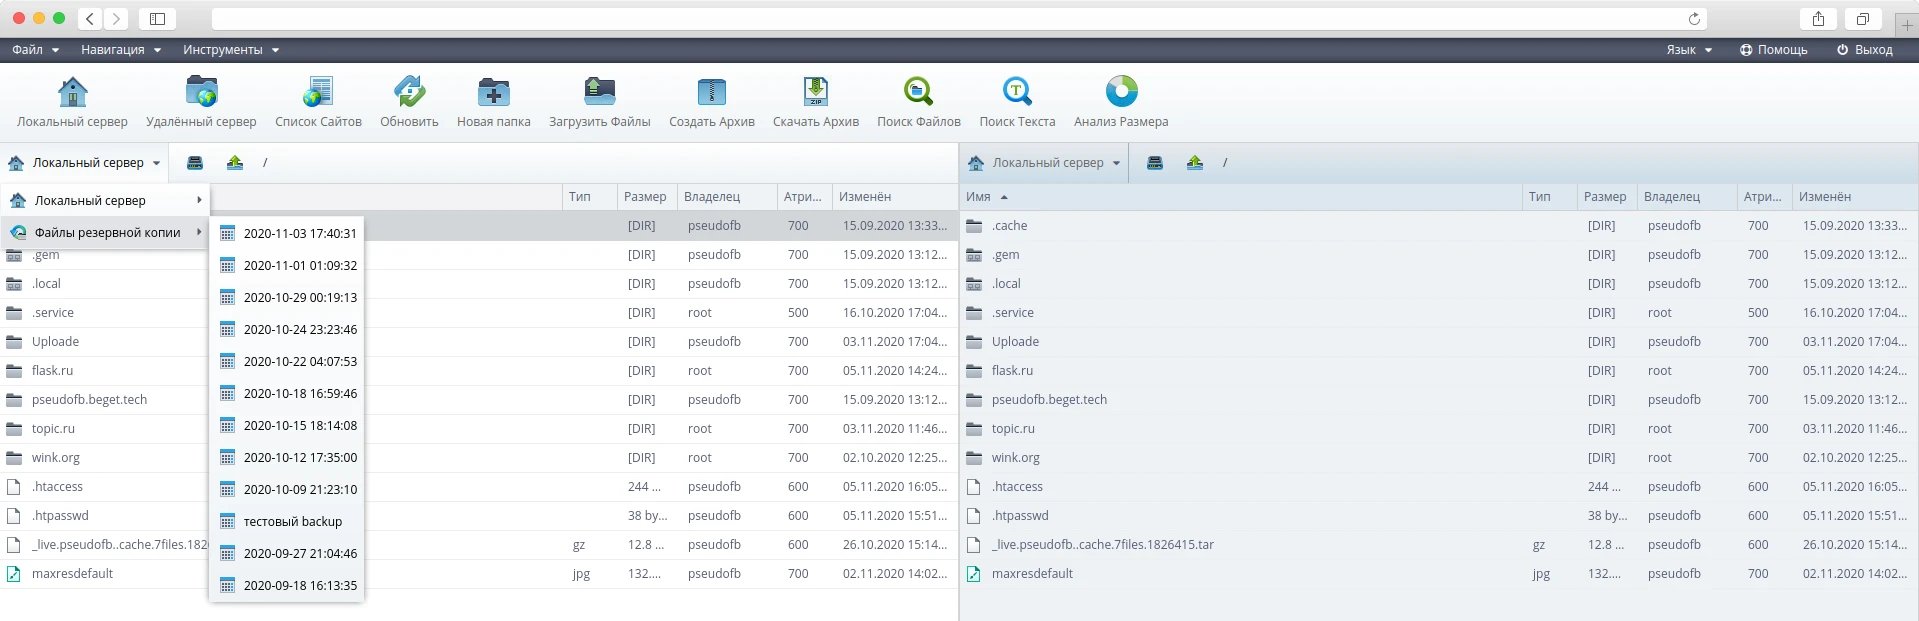Click the Create Archive icon
Screen dimensions: 1919x621
(x=711, y=93)
